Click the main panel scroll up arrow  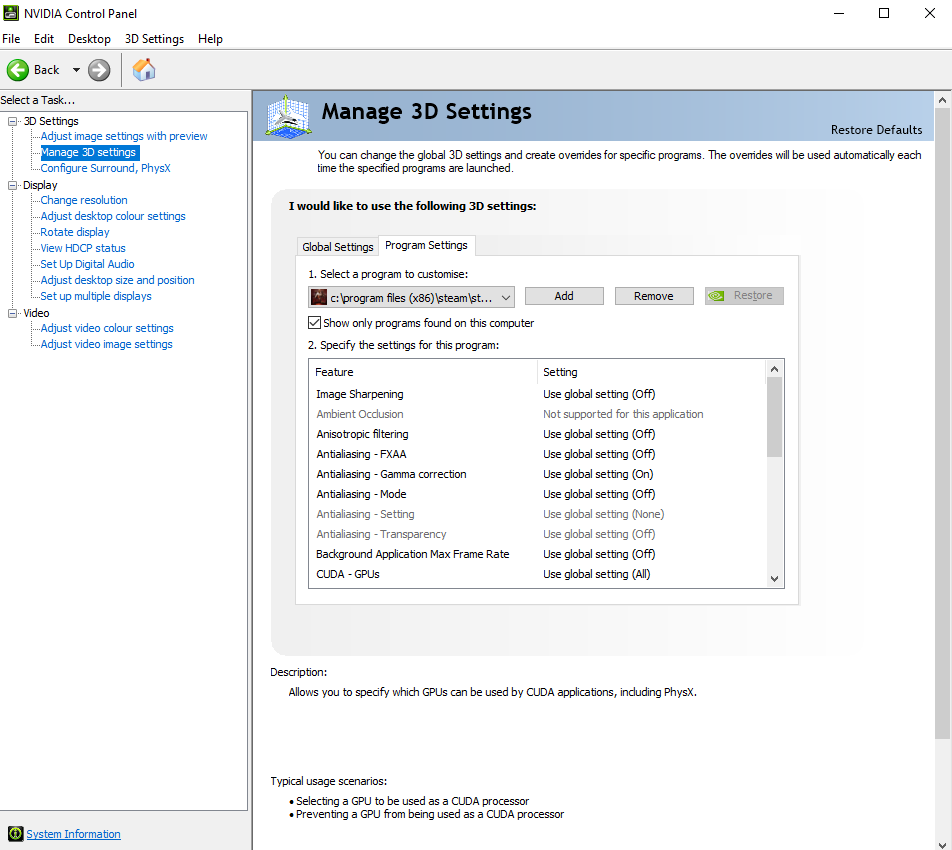coord(942,100)
